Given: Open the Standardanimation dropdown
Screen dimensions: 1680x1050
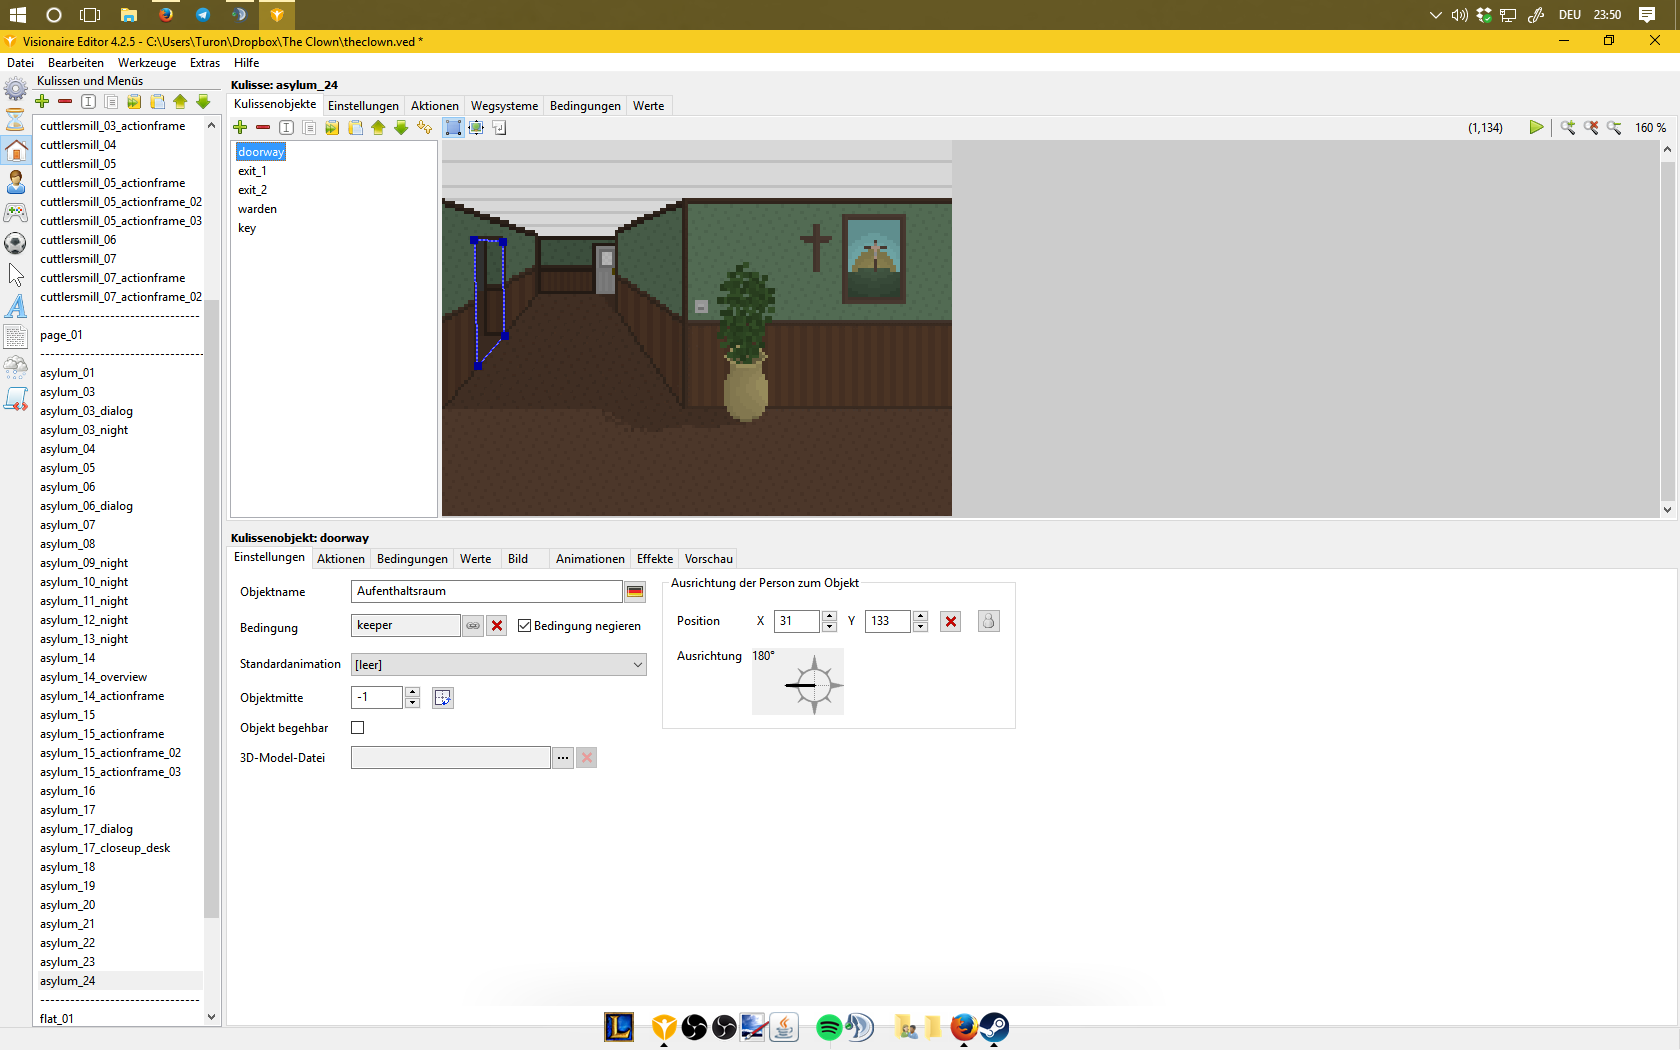Looking at the screenshot, I should point(499,665).
